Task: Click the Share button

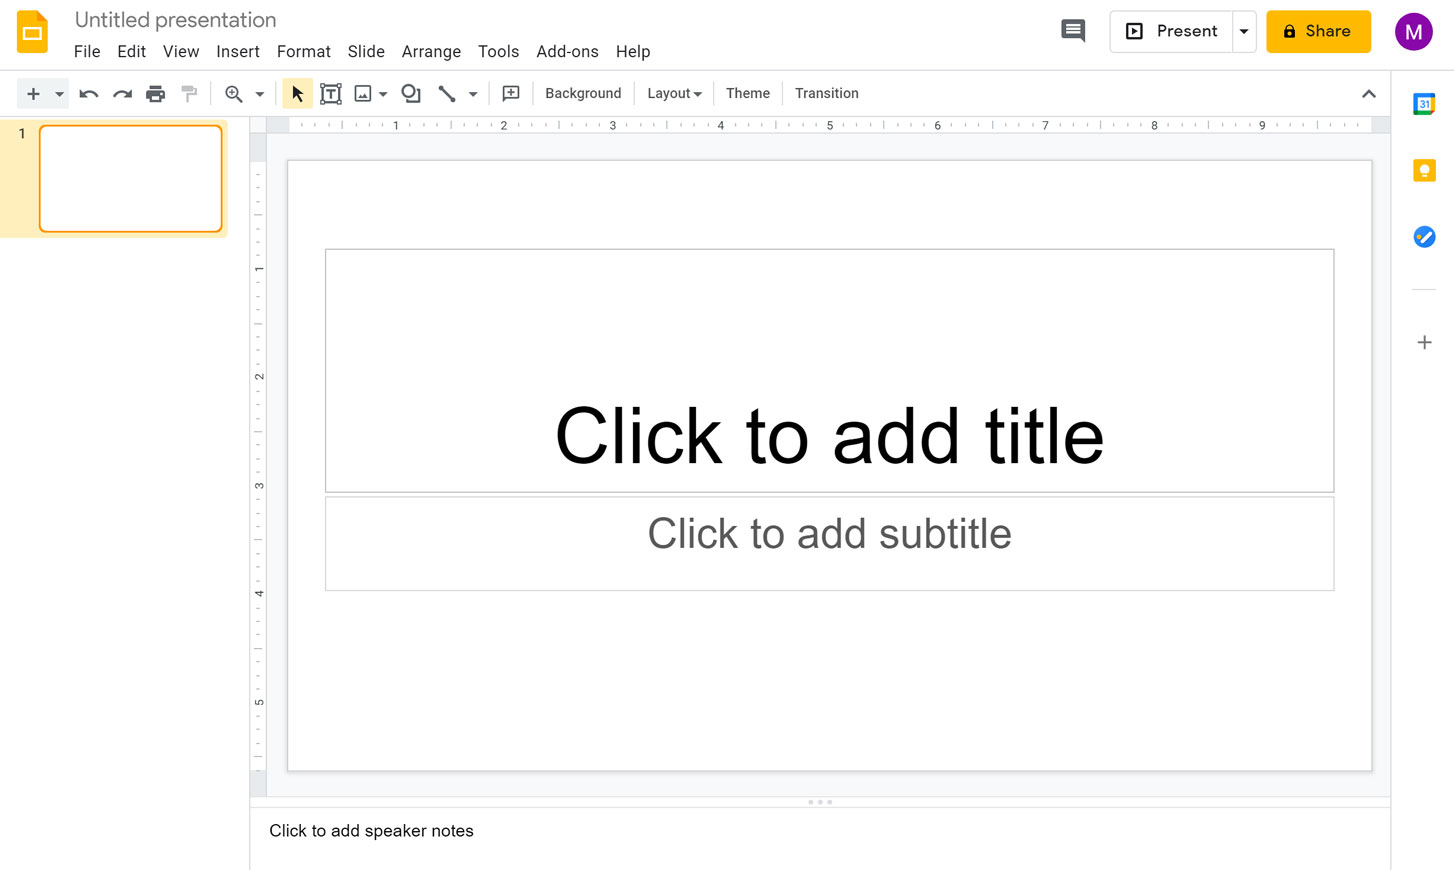Action: pyautogui.click(x=1318, y=31)
